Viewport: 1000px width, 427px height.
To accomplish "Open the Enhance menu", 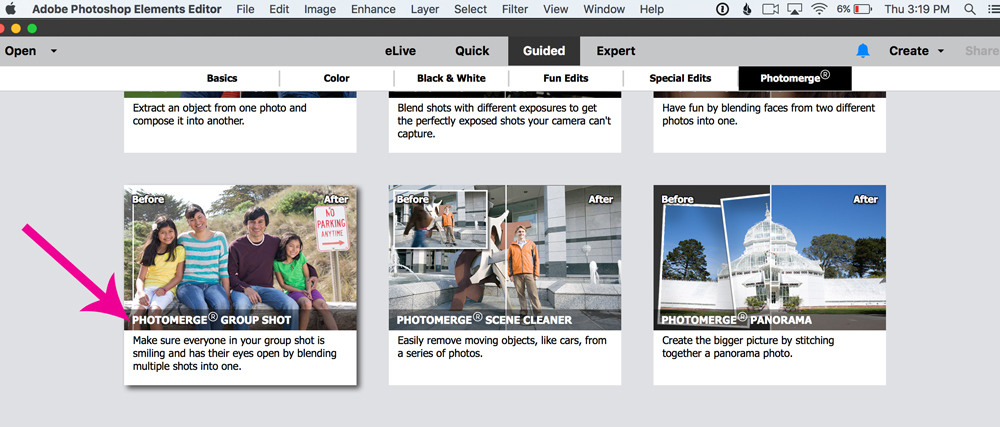I will pyautogui.click(x=373, y=9).
